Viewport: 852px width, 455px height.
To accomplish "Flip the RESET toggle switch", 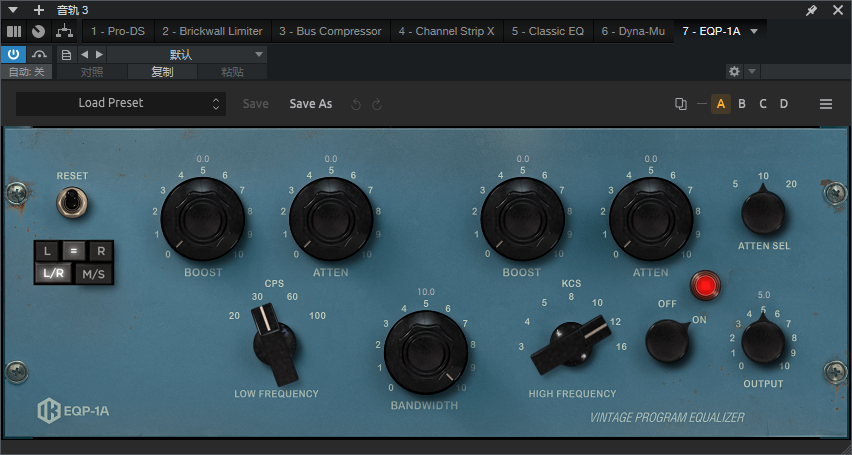I will (x=72, y=202).
